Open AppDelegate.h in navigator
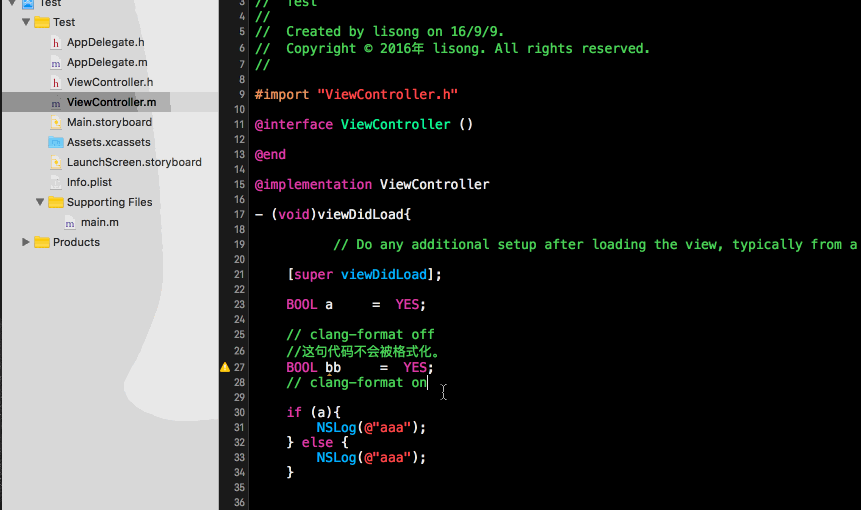The width and height of the screenshot is (861, 510). point(105,42)
